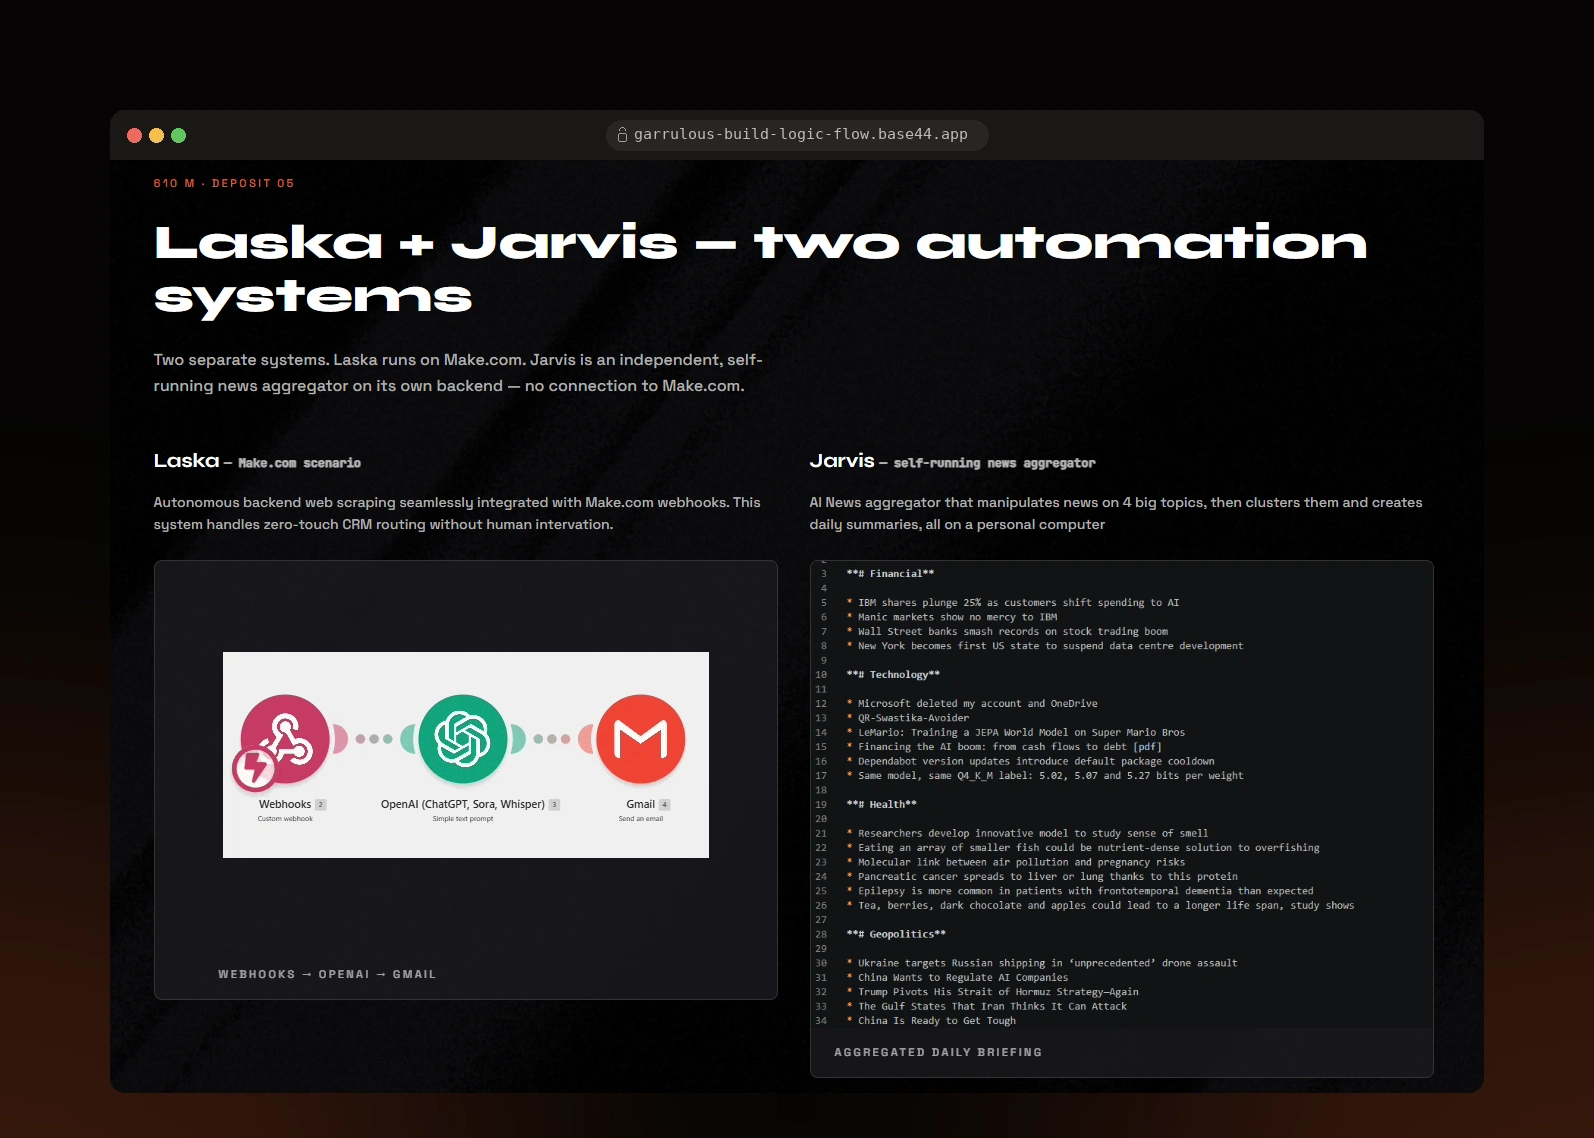Click the connector dots between Webhooks and OpenAI

pos(374,739)
